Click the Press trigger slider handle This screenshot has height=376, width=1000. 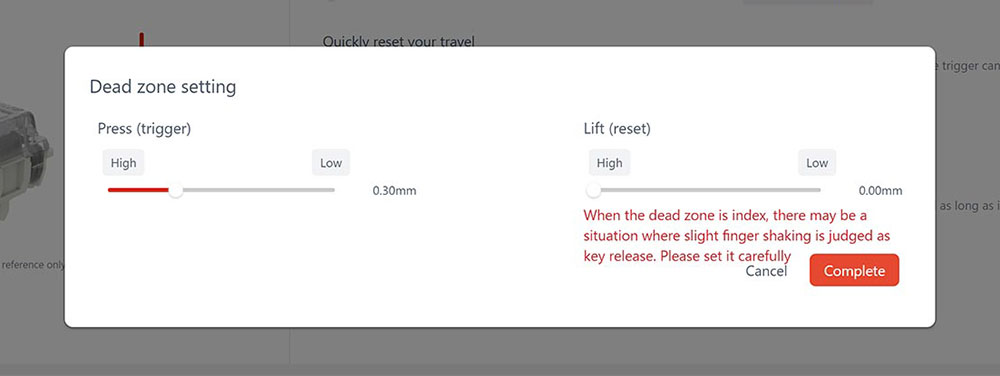(175, 190)
